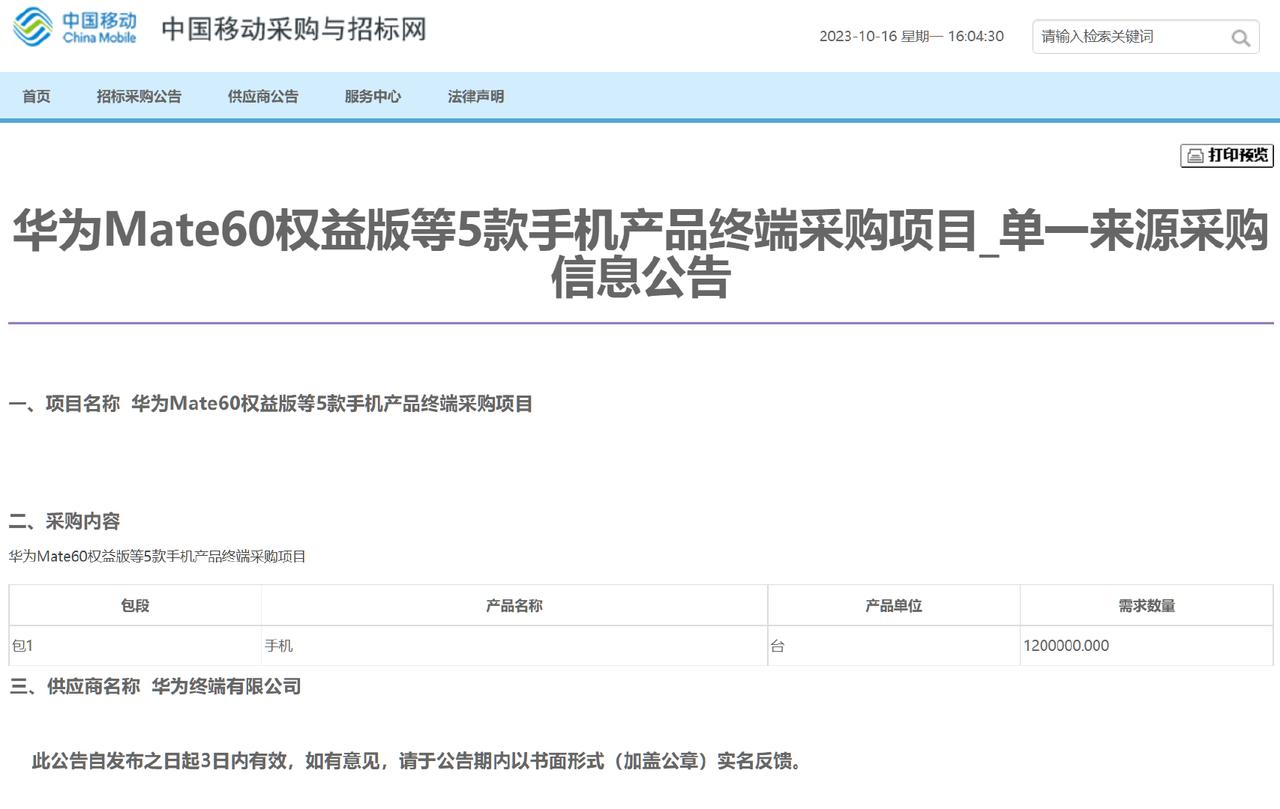Image resolution: width=1280 pixels, height=809 pixels.
Task: Click the 打印预览 button
Action: click(x=1227, y=155)
